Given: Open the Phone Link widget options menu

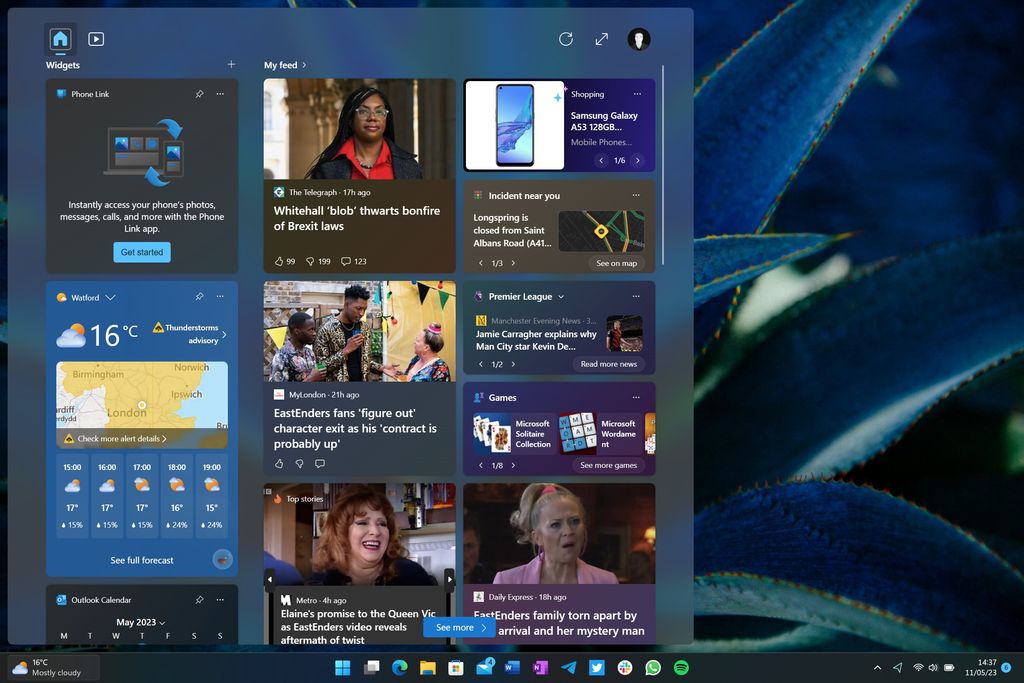Looking at the screenshot, I should [x=220, y=94].
